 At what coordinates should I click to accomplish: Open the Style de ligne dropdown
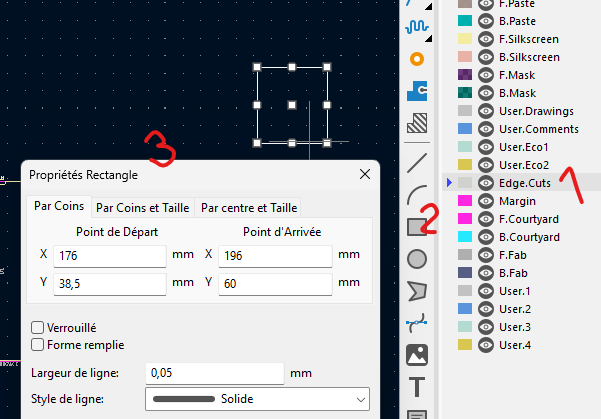257,399
